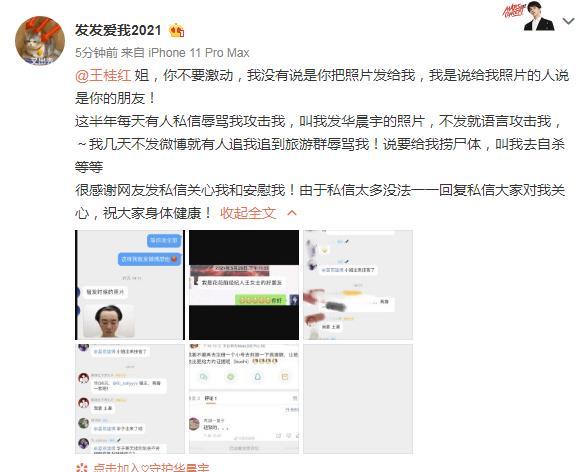
Task: Open first thumbnail with bald head photo
Action: pos(130,285)
